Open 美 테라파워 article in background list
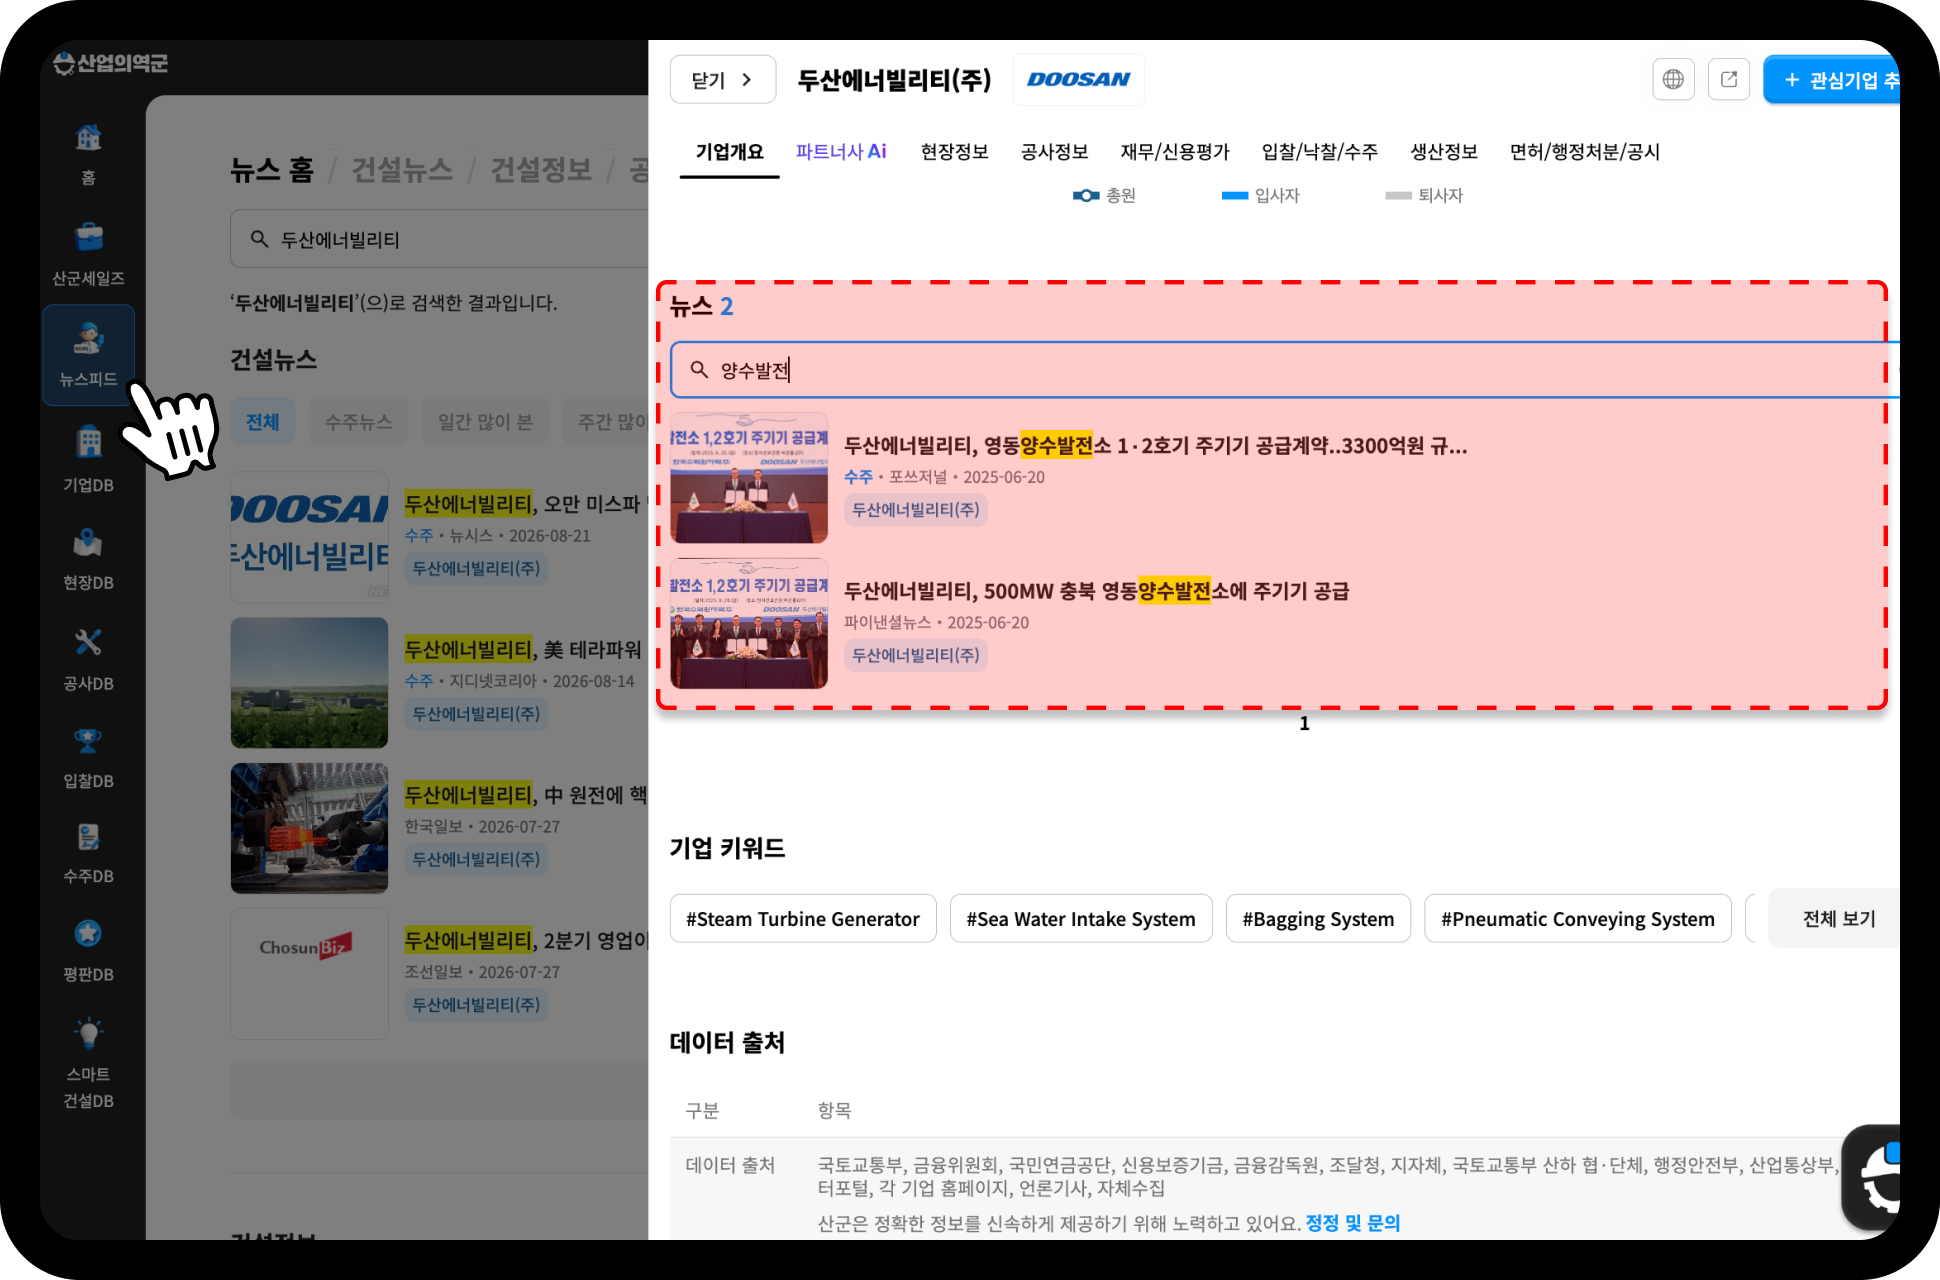Viewport: 1940px width, 1280px height. (525, 649)
